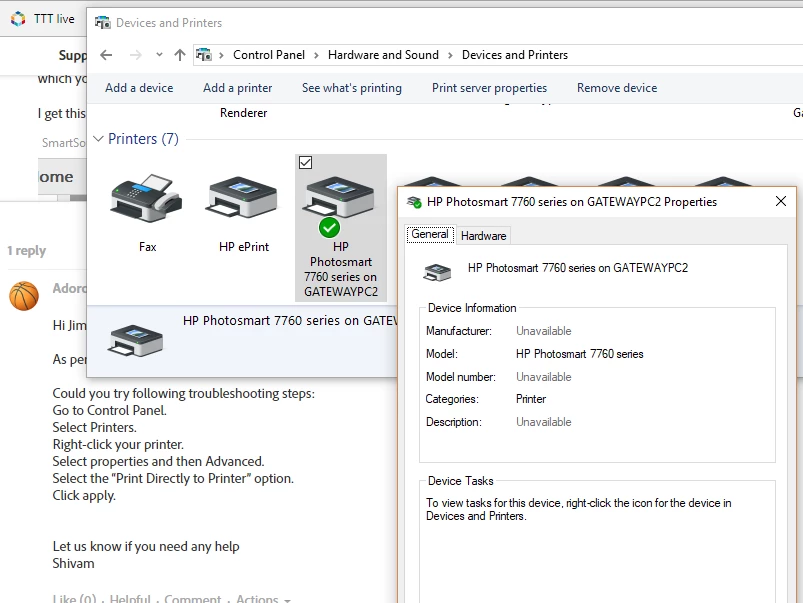Expand chevron after Hardware and Sound breadcrumb
This screenshot has height=603, width=803.
(x=450, y=55)
